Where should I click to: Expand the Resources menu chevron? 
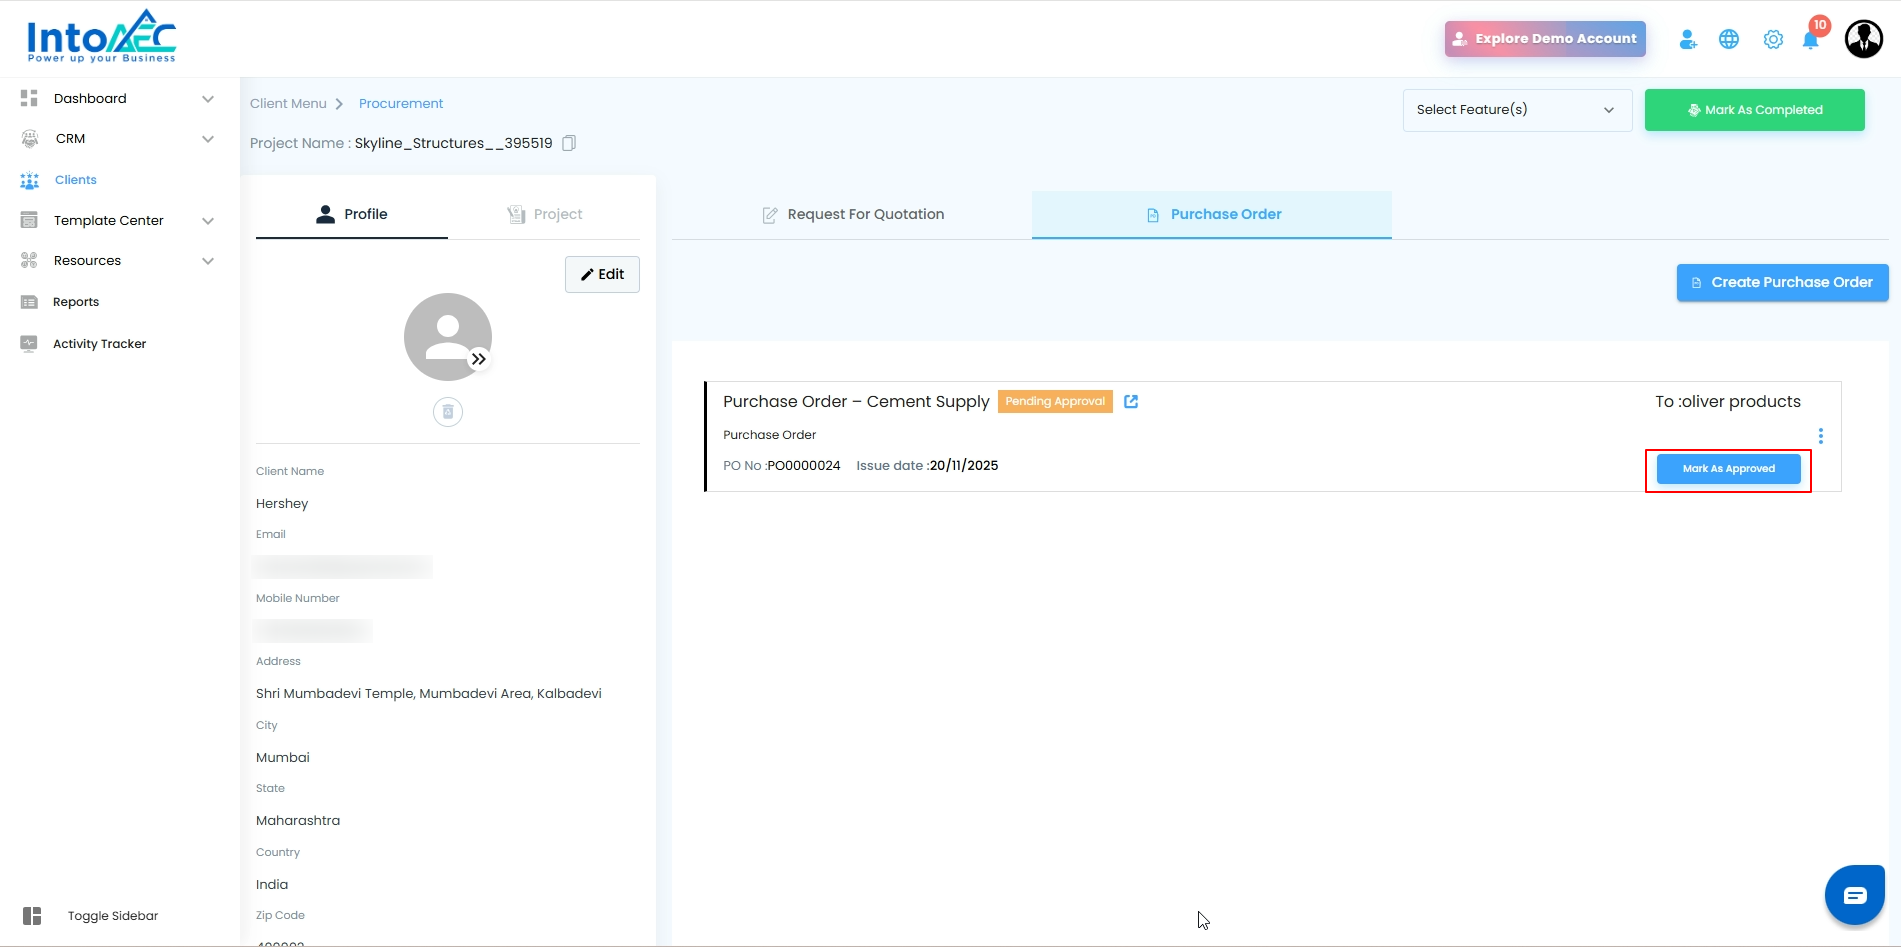[x=208, y=261]
